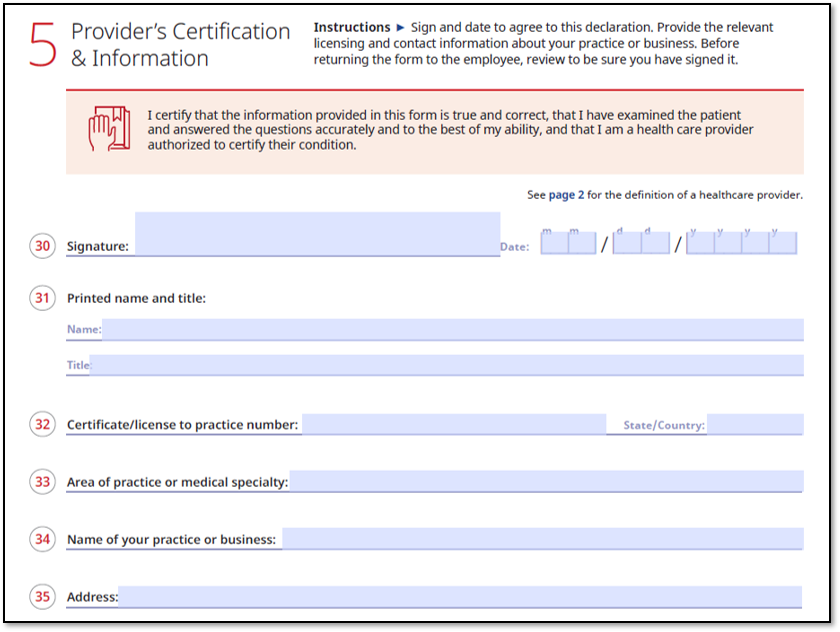Click the large red section number 5
Image resolution: width=840 pixels, height=632 pixels.
[43, 45]
